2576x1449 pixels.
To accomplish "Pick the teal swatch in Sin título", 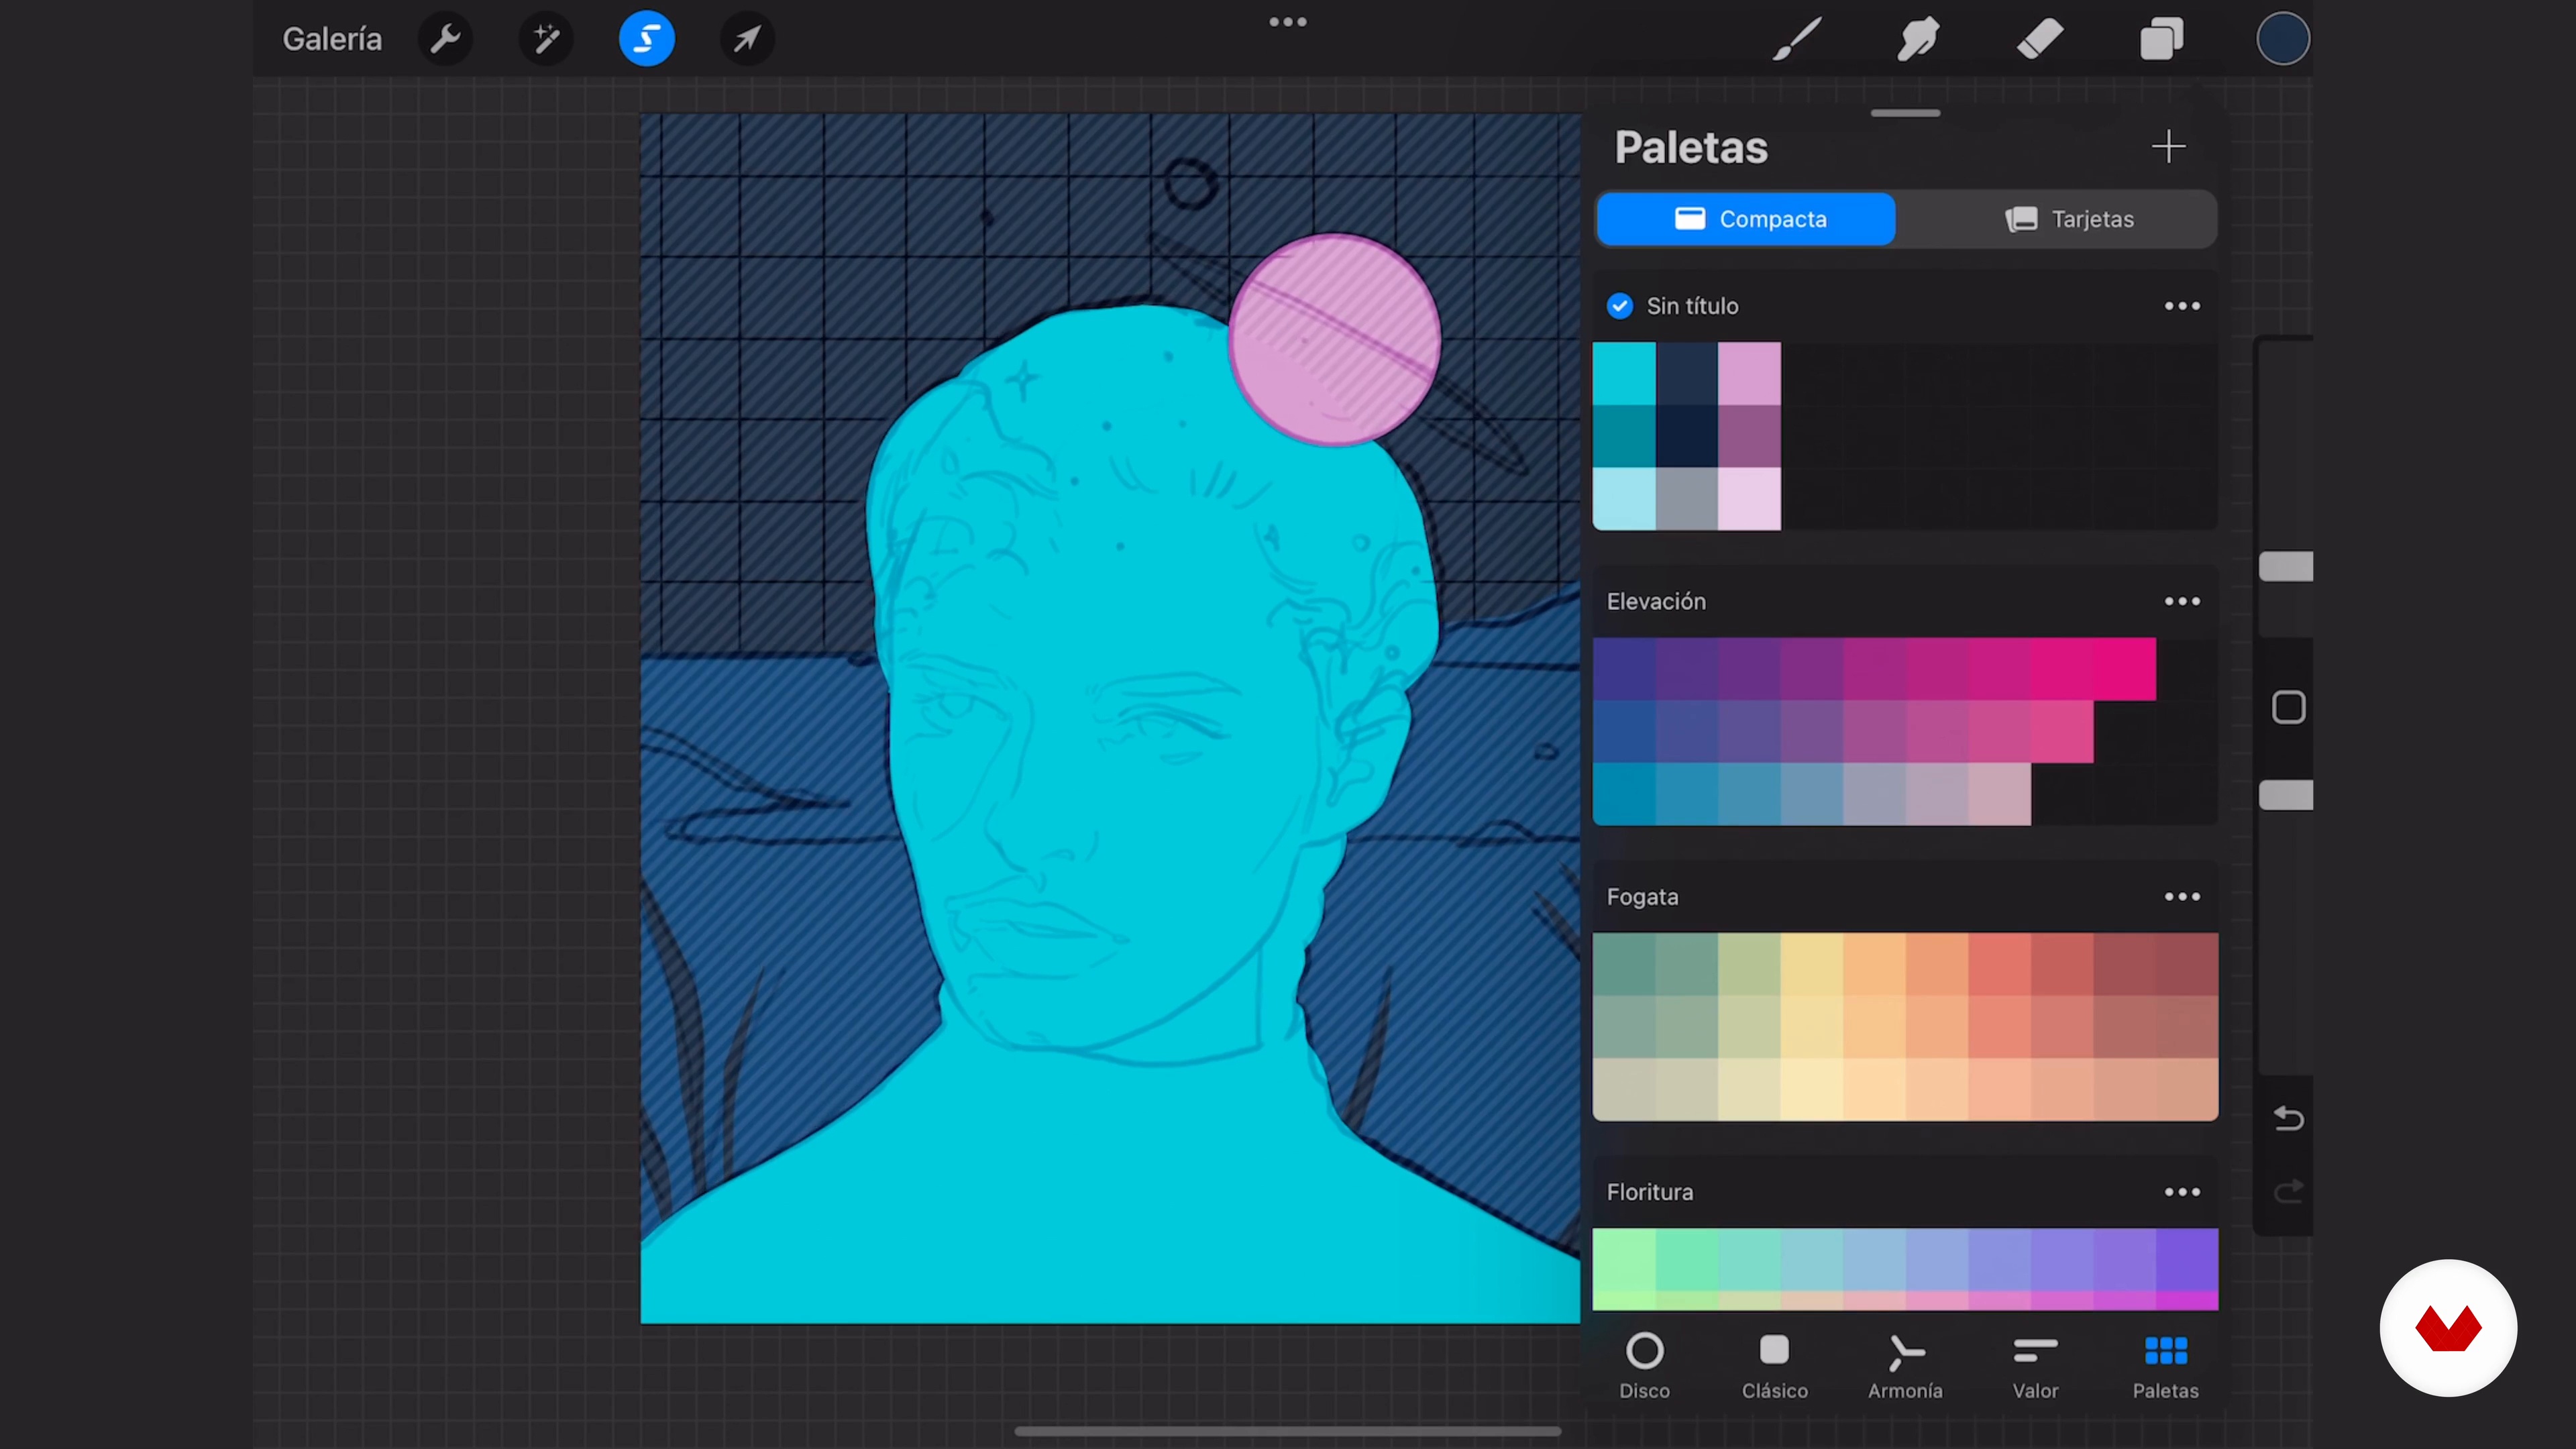I will click(x=1624, y=436).
